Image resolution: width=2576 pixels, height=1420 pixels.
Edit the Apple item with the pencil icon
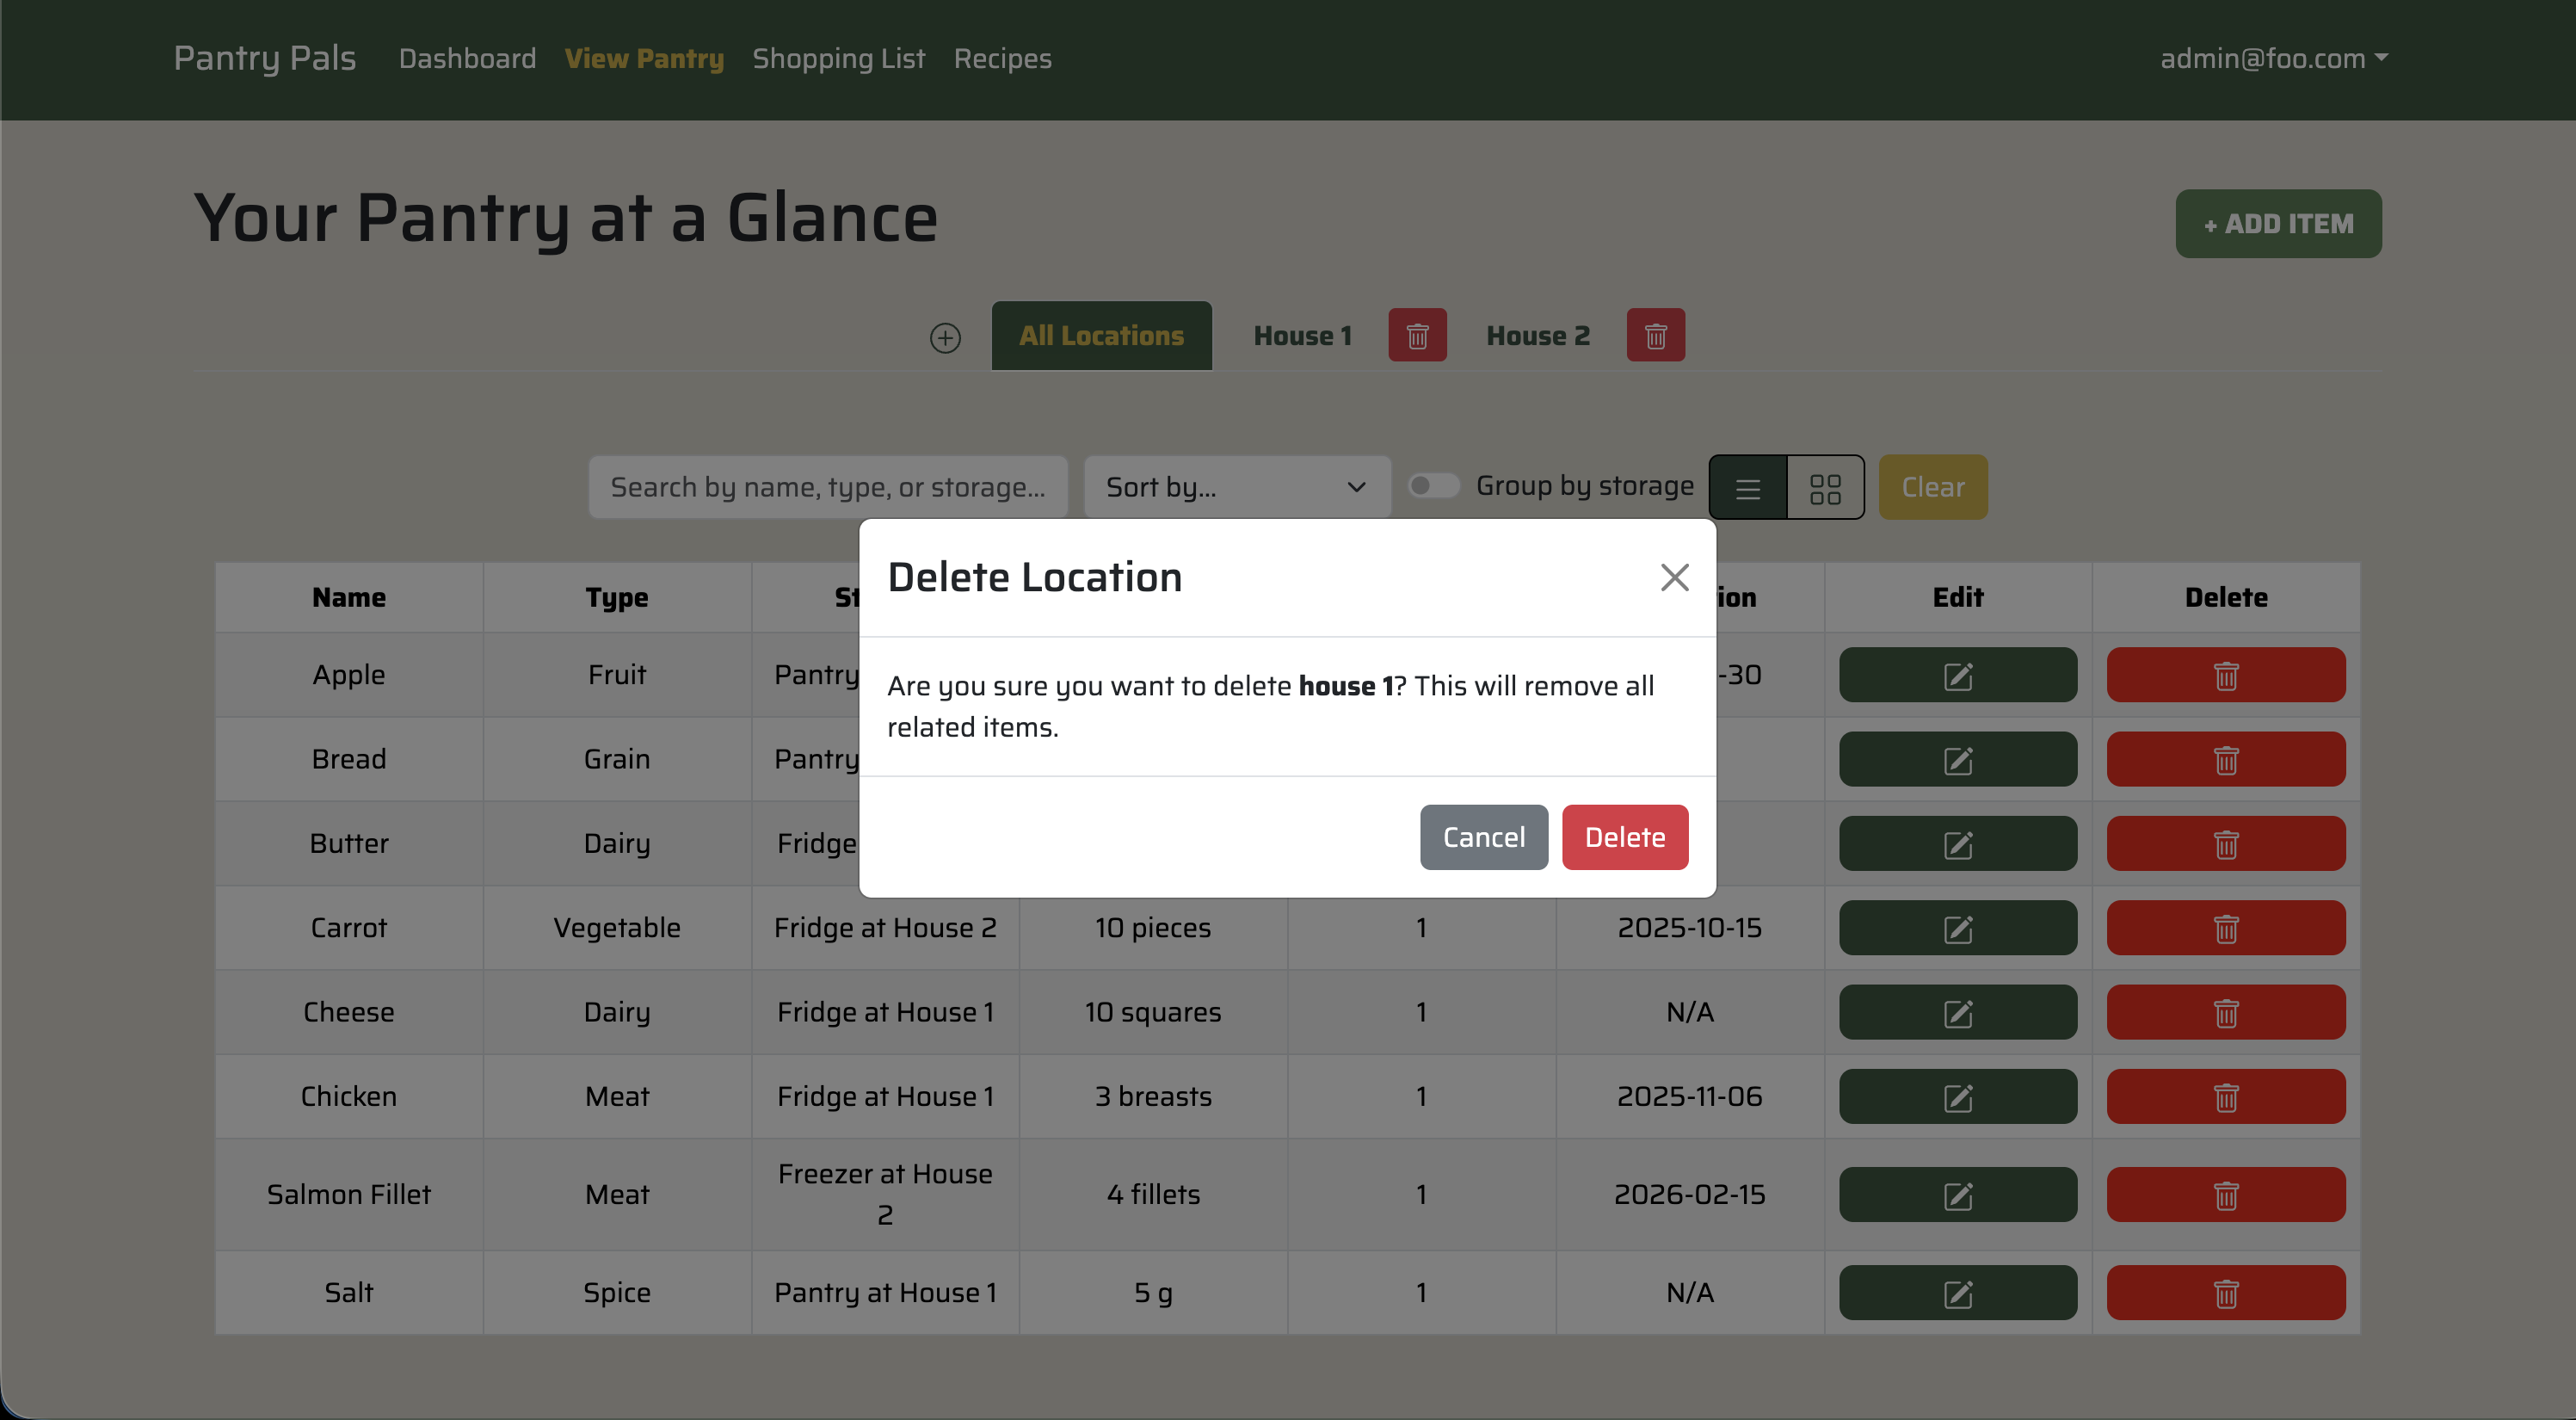pos(1957,674)
